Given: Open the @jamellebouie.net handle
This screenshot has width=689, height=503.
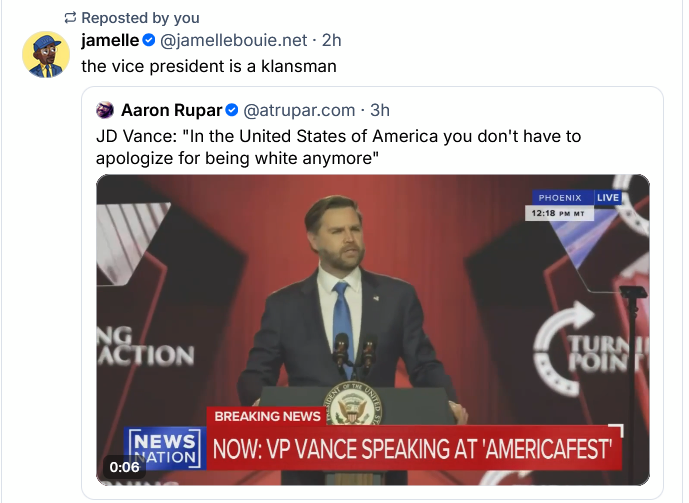Looking at the screenshot, I should coord(234,41).
